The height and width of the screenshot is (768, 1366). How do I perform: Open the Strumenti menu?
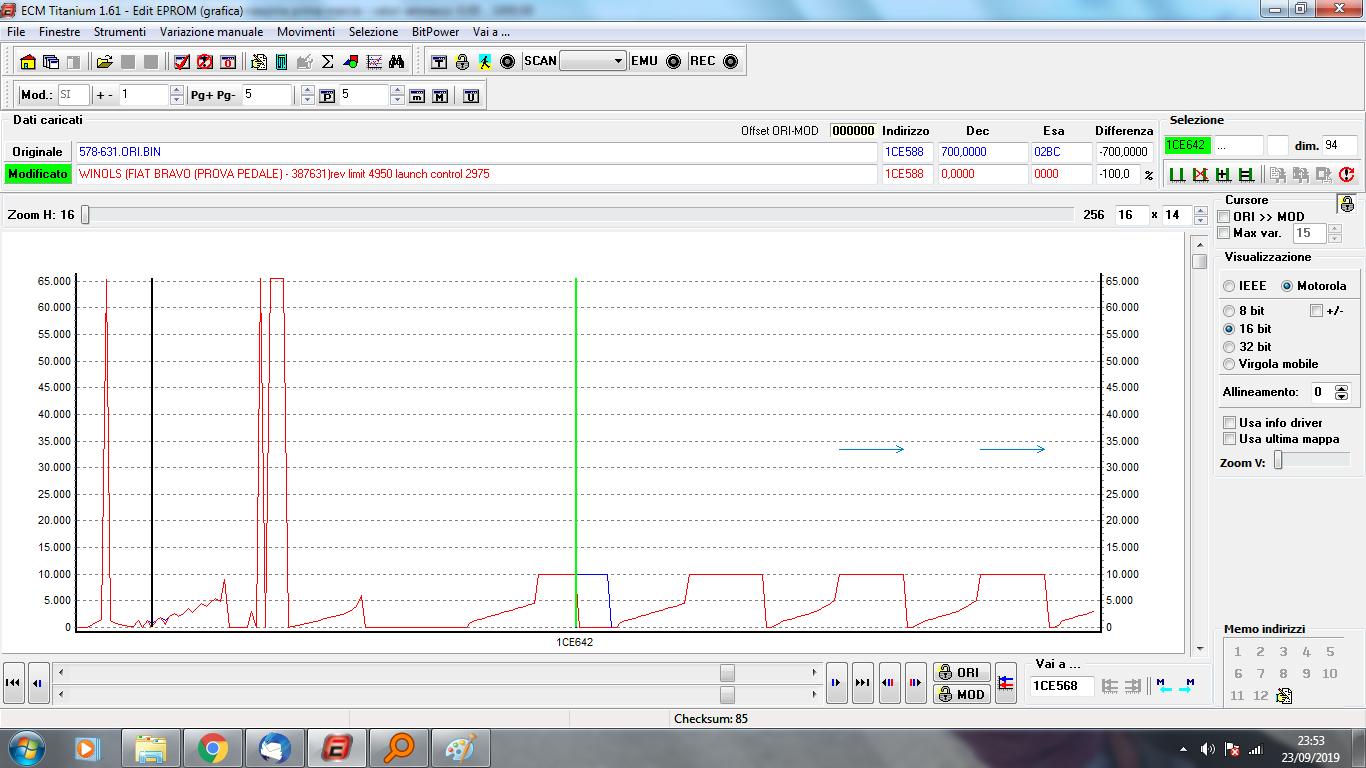pyautogui.click(x=119, y=32)
